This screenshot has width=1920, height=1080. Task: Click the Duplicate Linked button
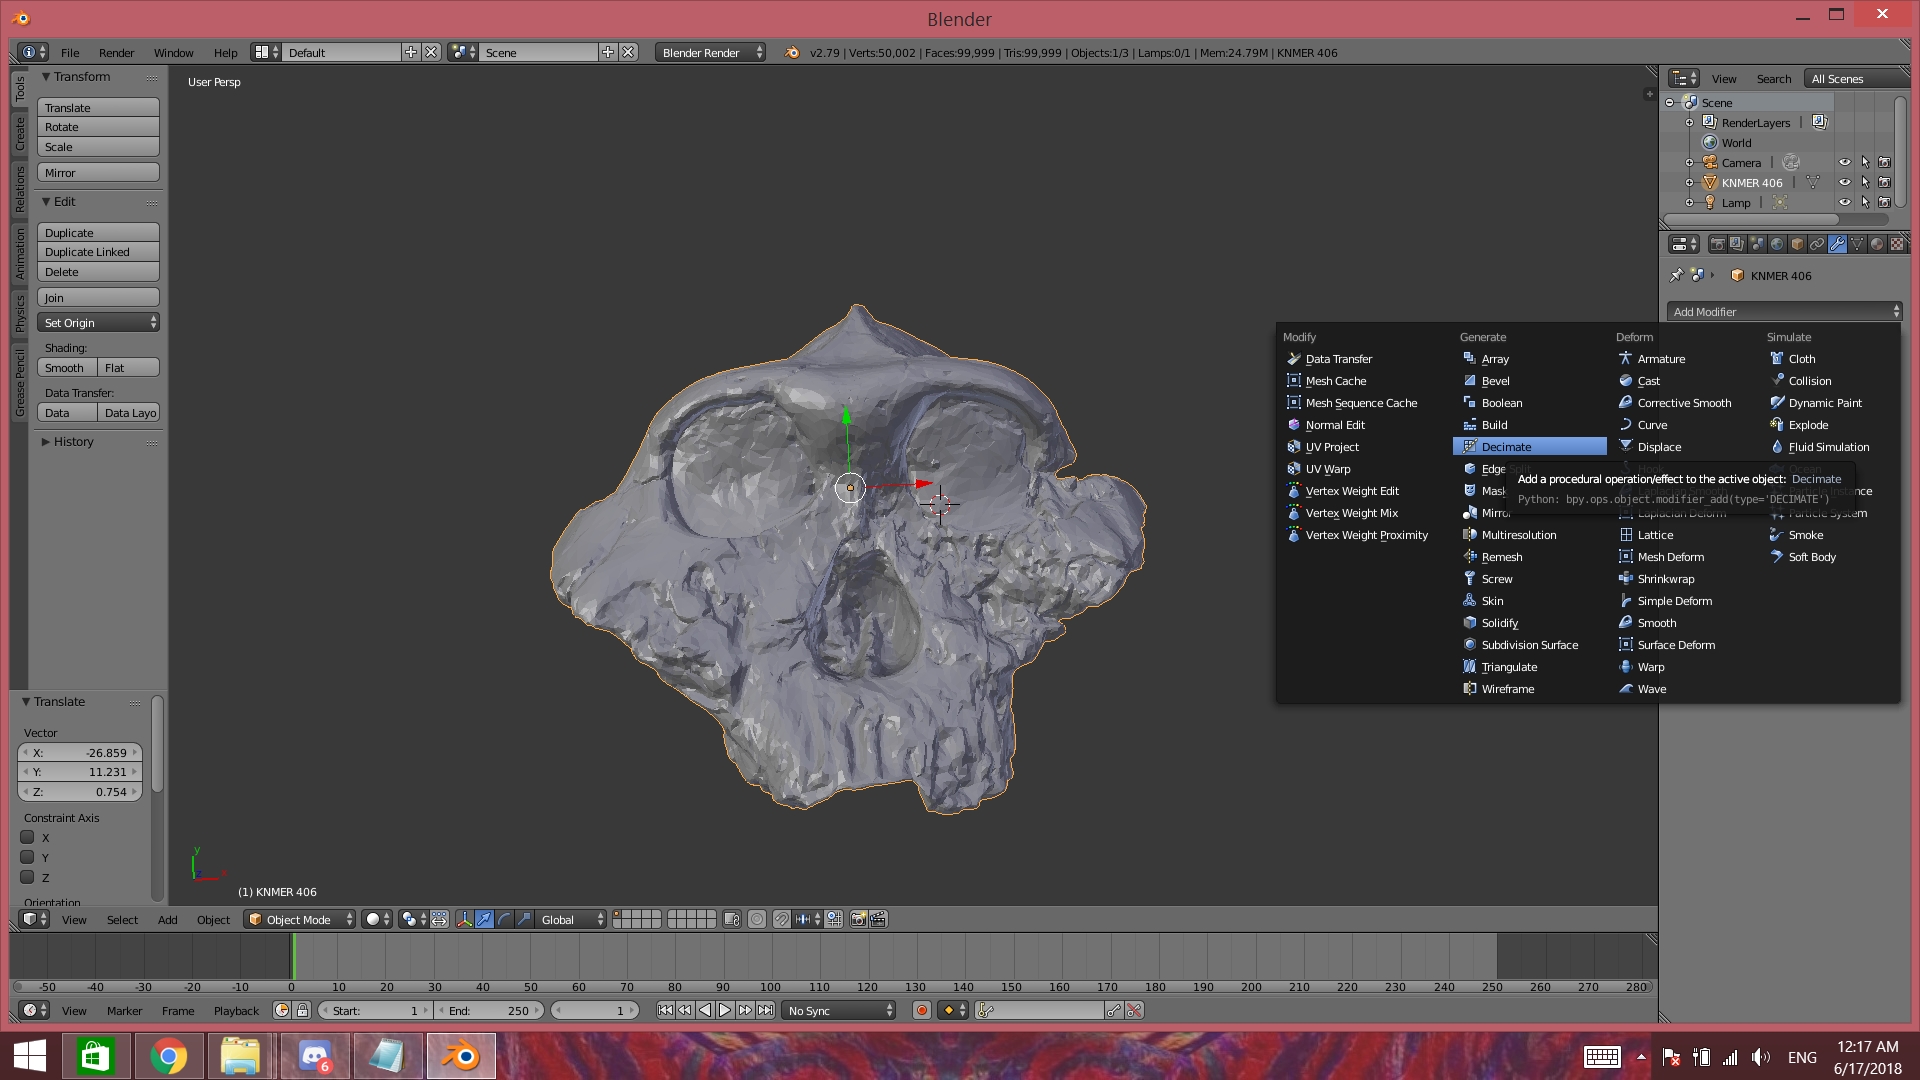[99, 252]
